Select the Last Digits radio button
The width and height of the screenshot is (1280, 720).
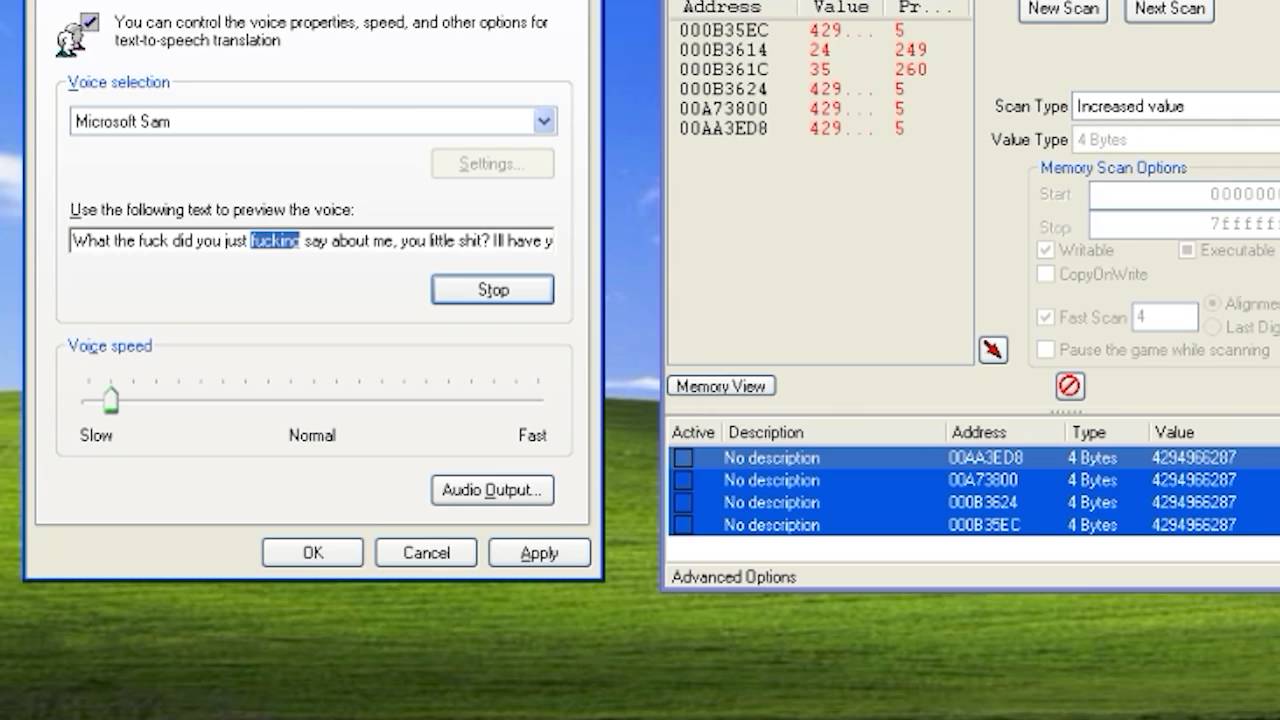click(1212, 327)
